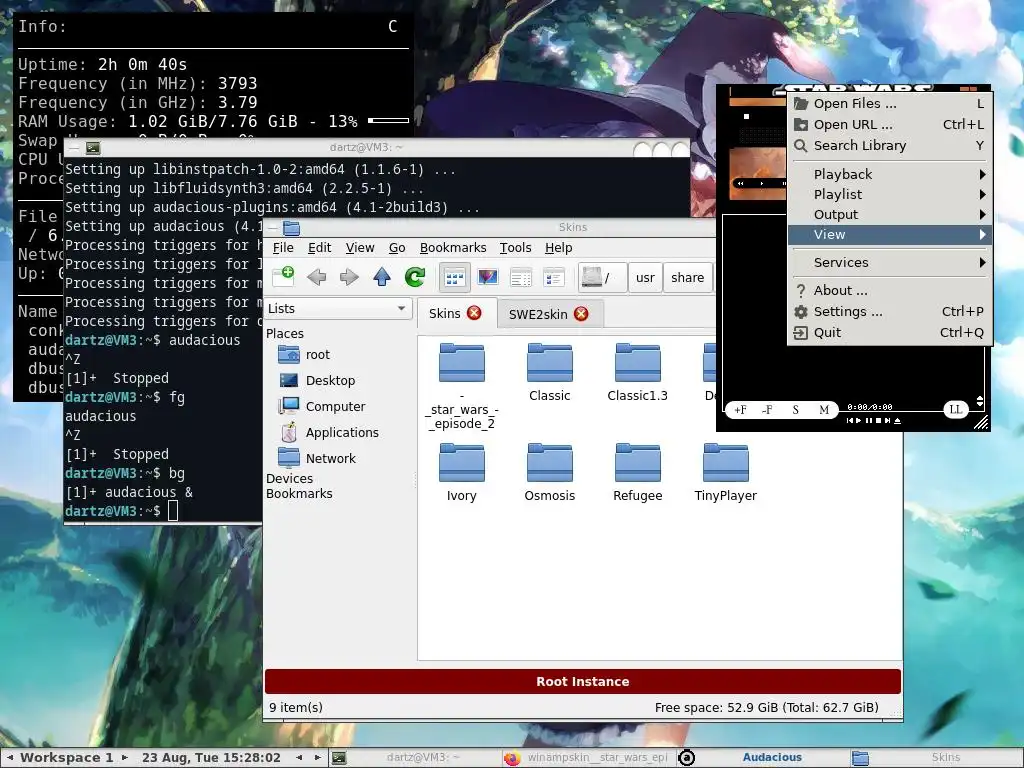
Task: Click the pause button in Audacious playlist
Action: tap(869, 421)
